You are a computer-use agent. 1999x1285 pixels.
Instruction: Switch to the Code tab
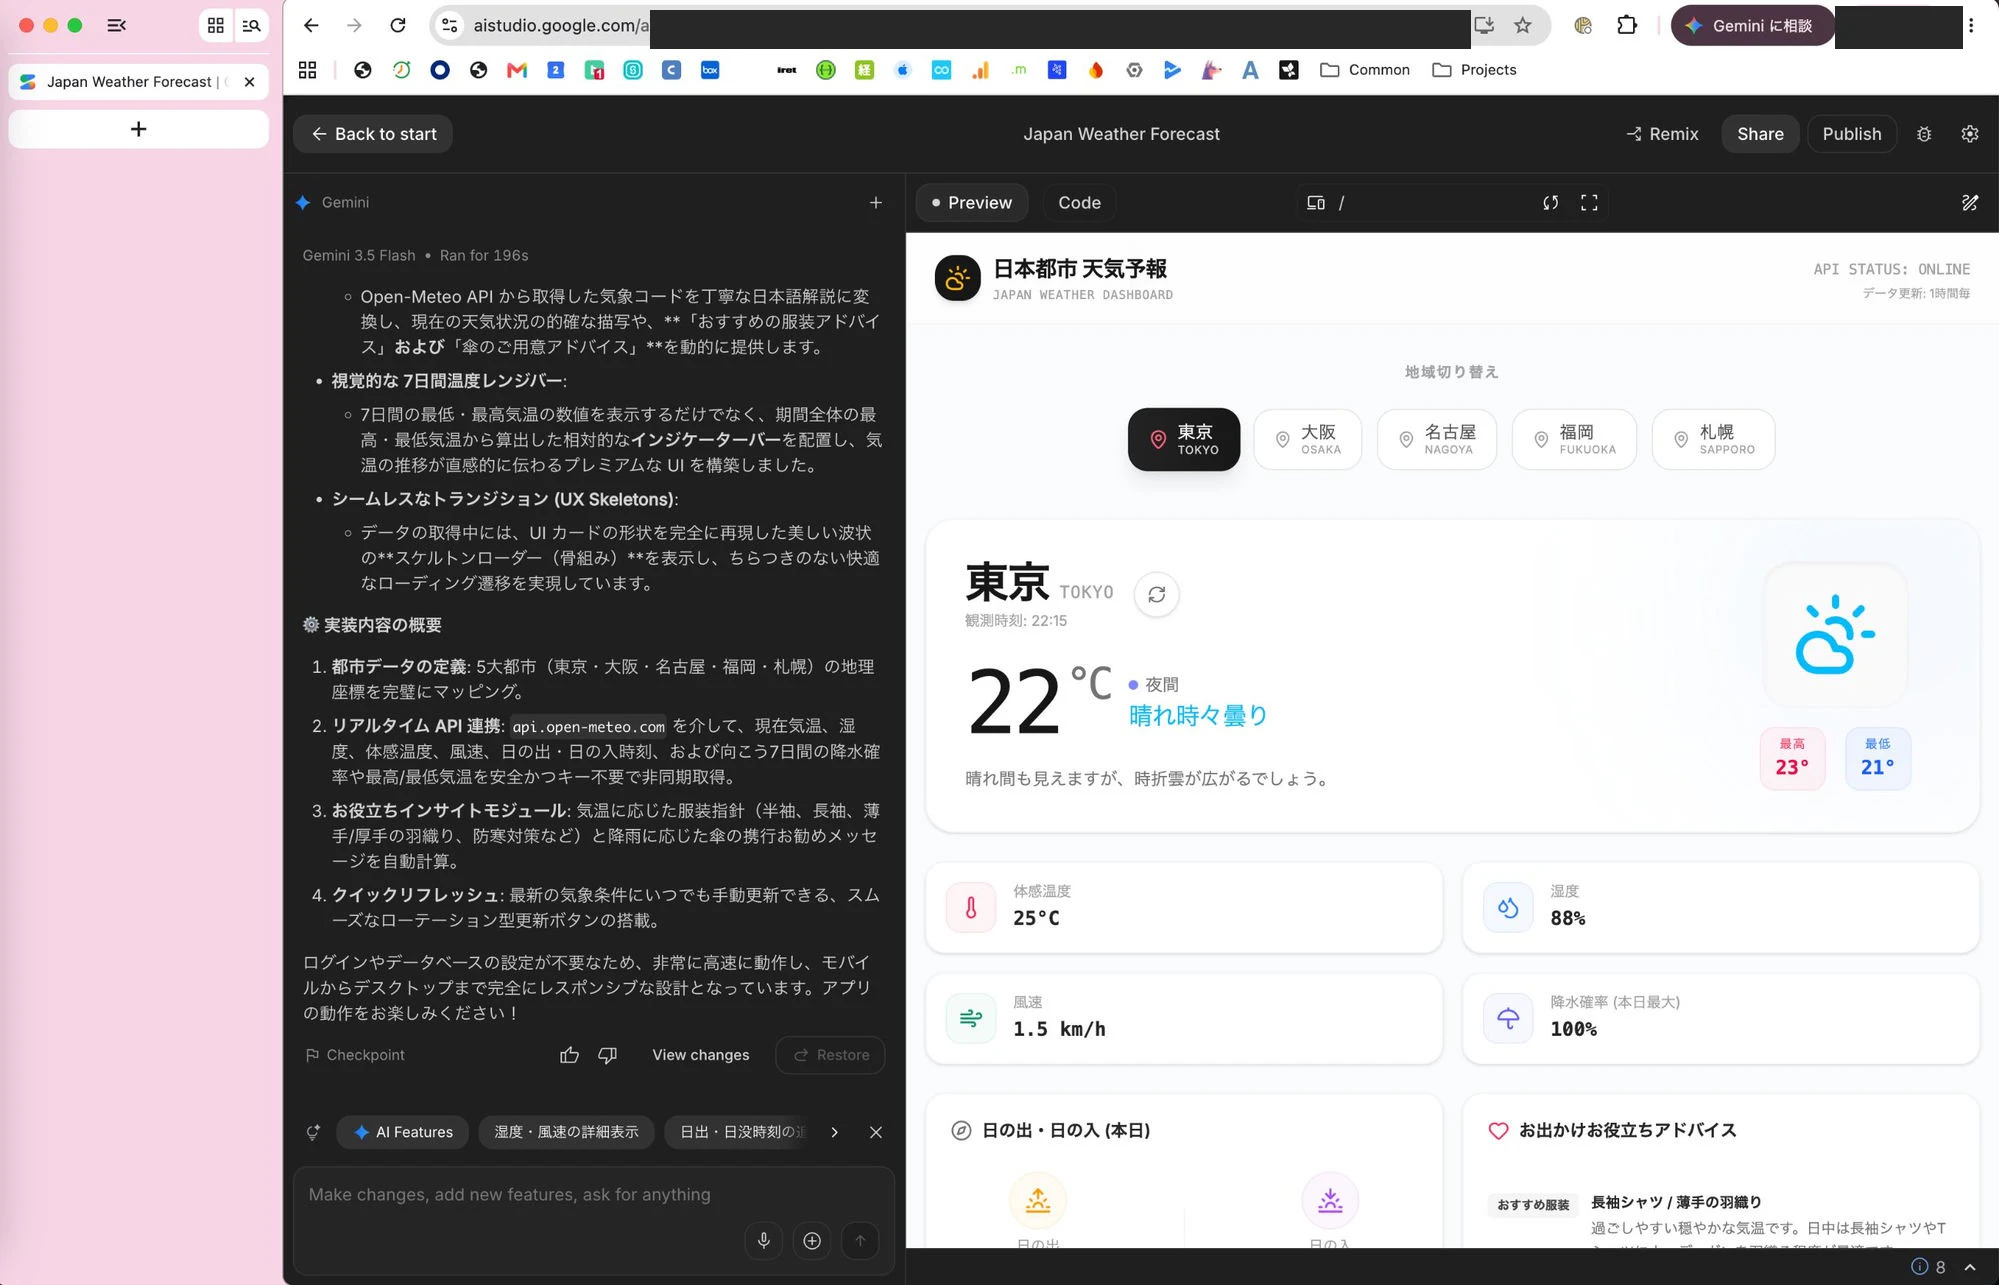pos(1079,203)
